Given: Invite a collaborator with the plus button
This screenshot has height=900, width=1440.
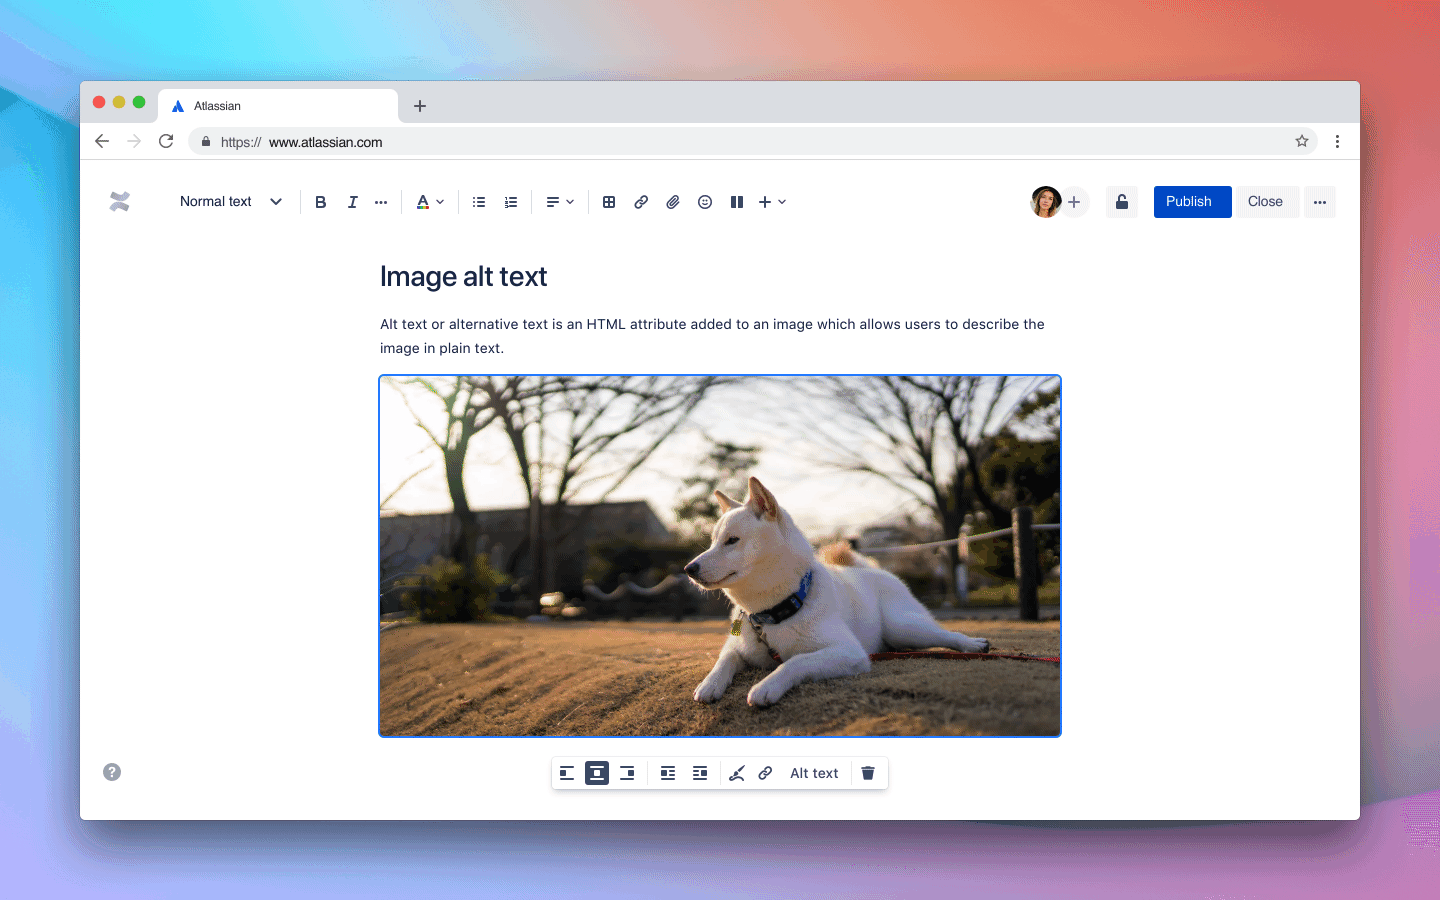Looking at the screenshot, I should (1074, 202).
